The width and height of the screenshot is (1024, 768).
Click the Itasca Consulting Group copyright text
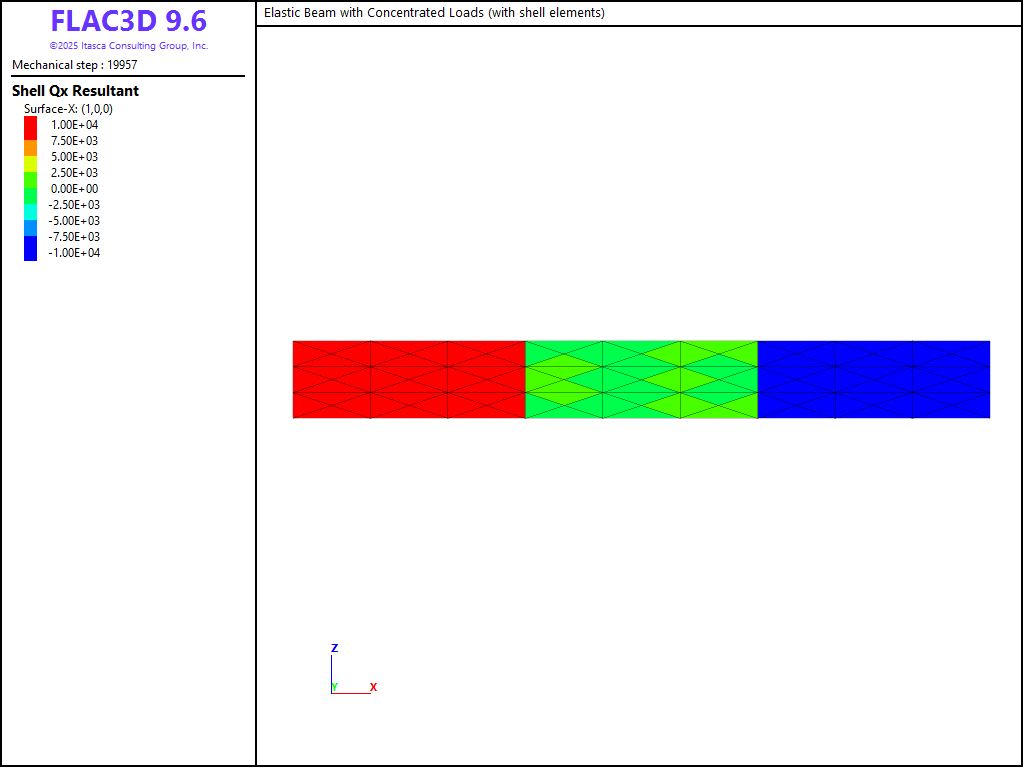tap(128, 46)
